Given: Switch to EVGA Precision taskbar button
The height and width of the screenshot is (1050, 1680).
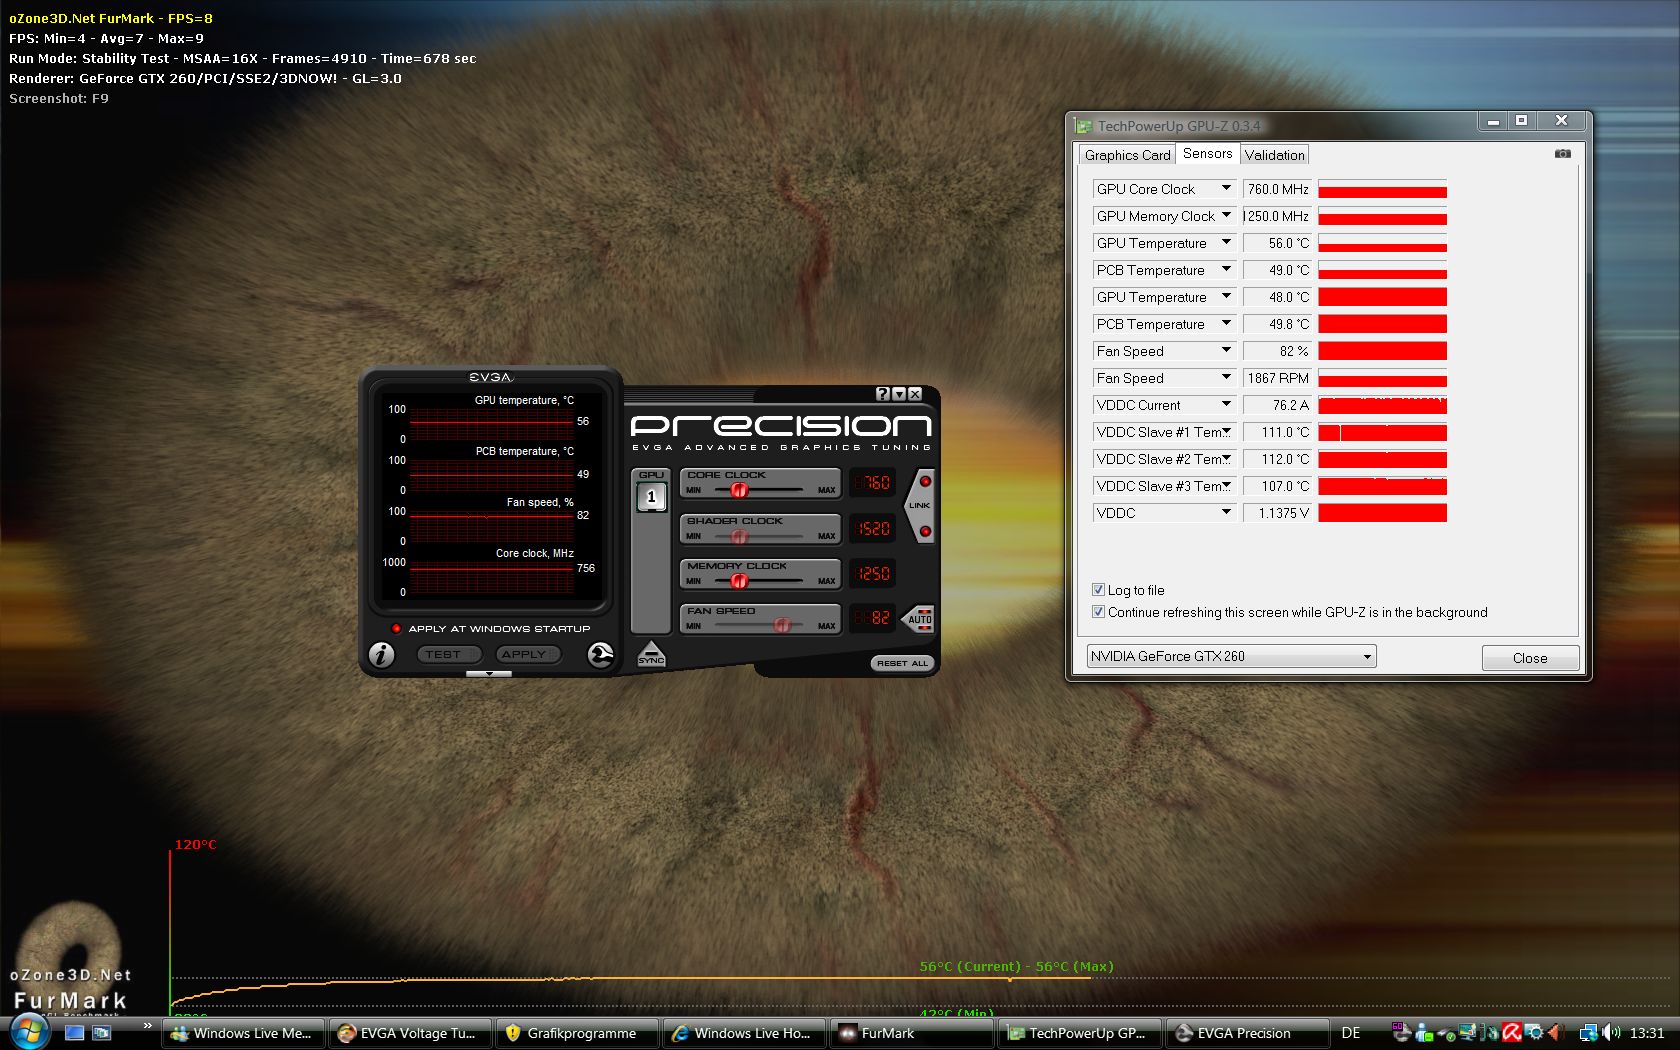Looking at the screenshot, I should point(1247,1033).
